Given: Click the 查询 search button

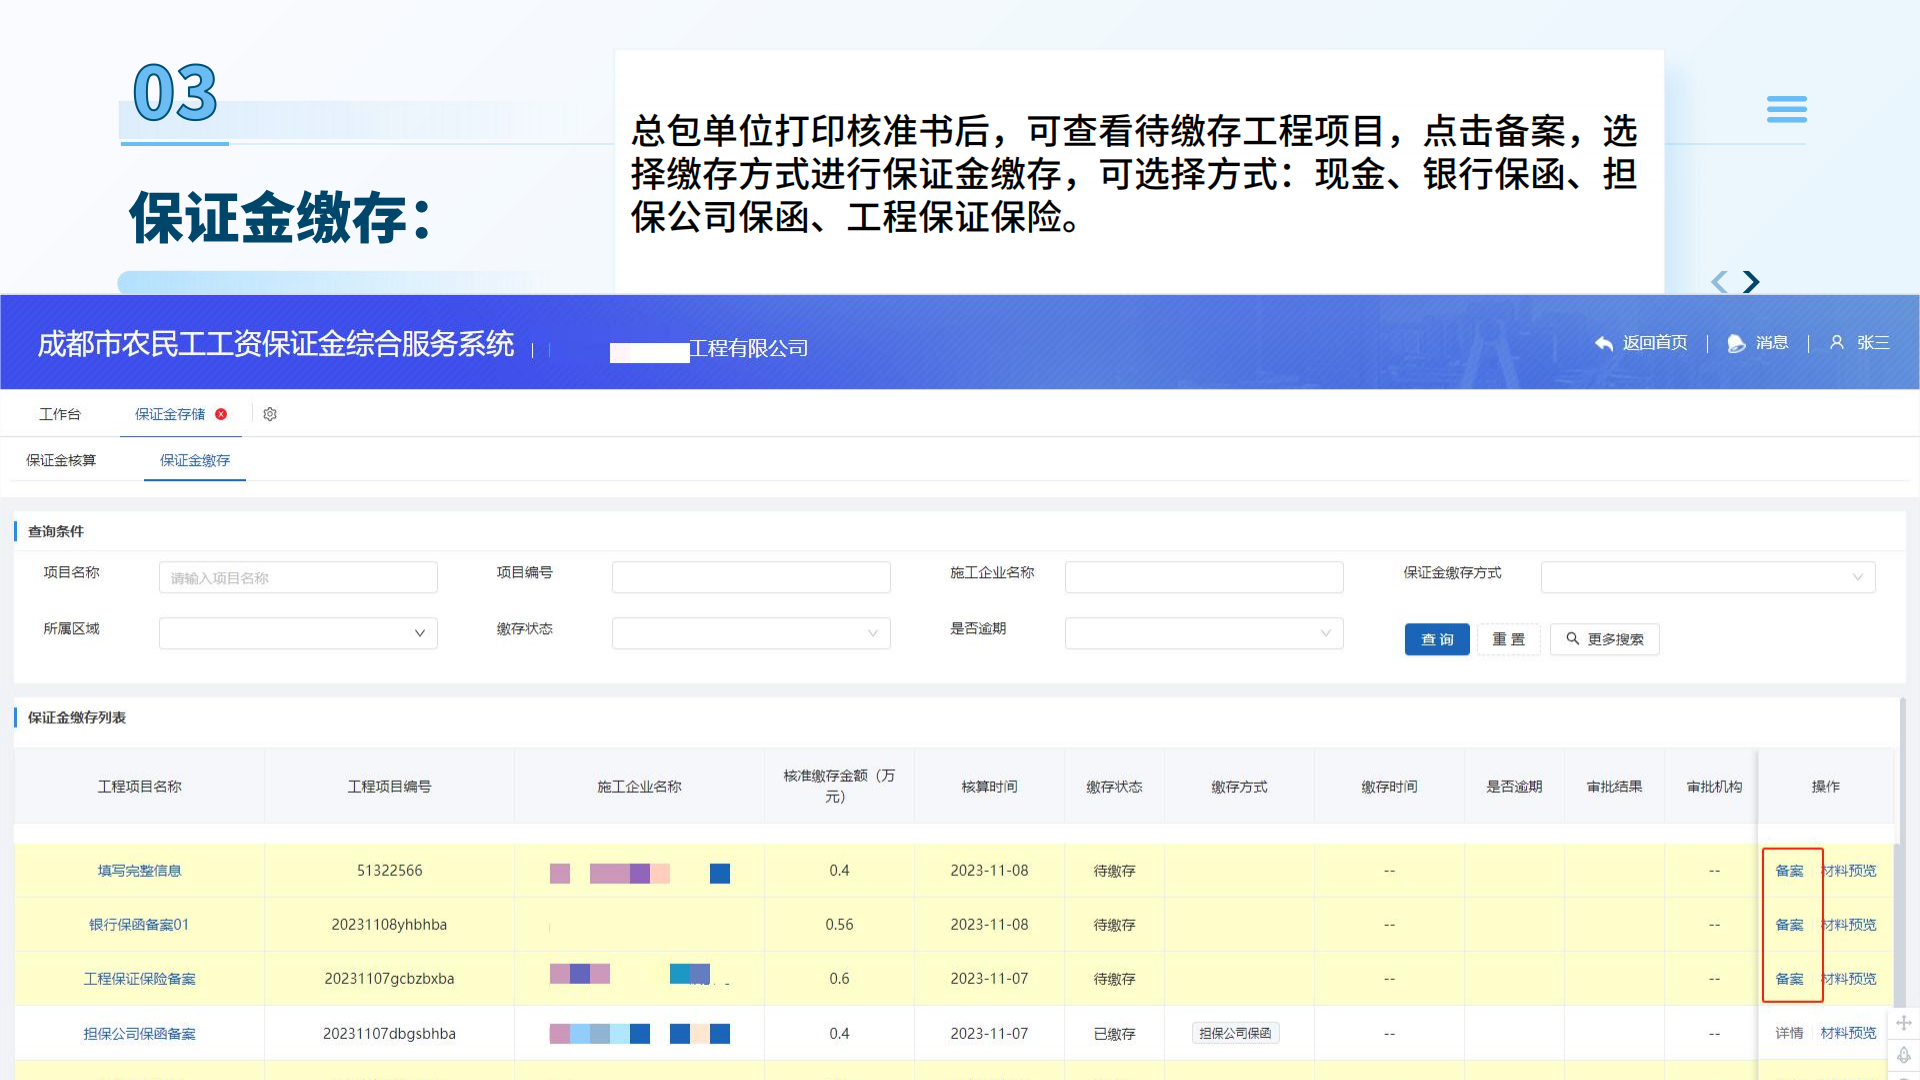Looking at the screenshot, I should [x=1437, y=639].
